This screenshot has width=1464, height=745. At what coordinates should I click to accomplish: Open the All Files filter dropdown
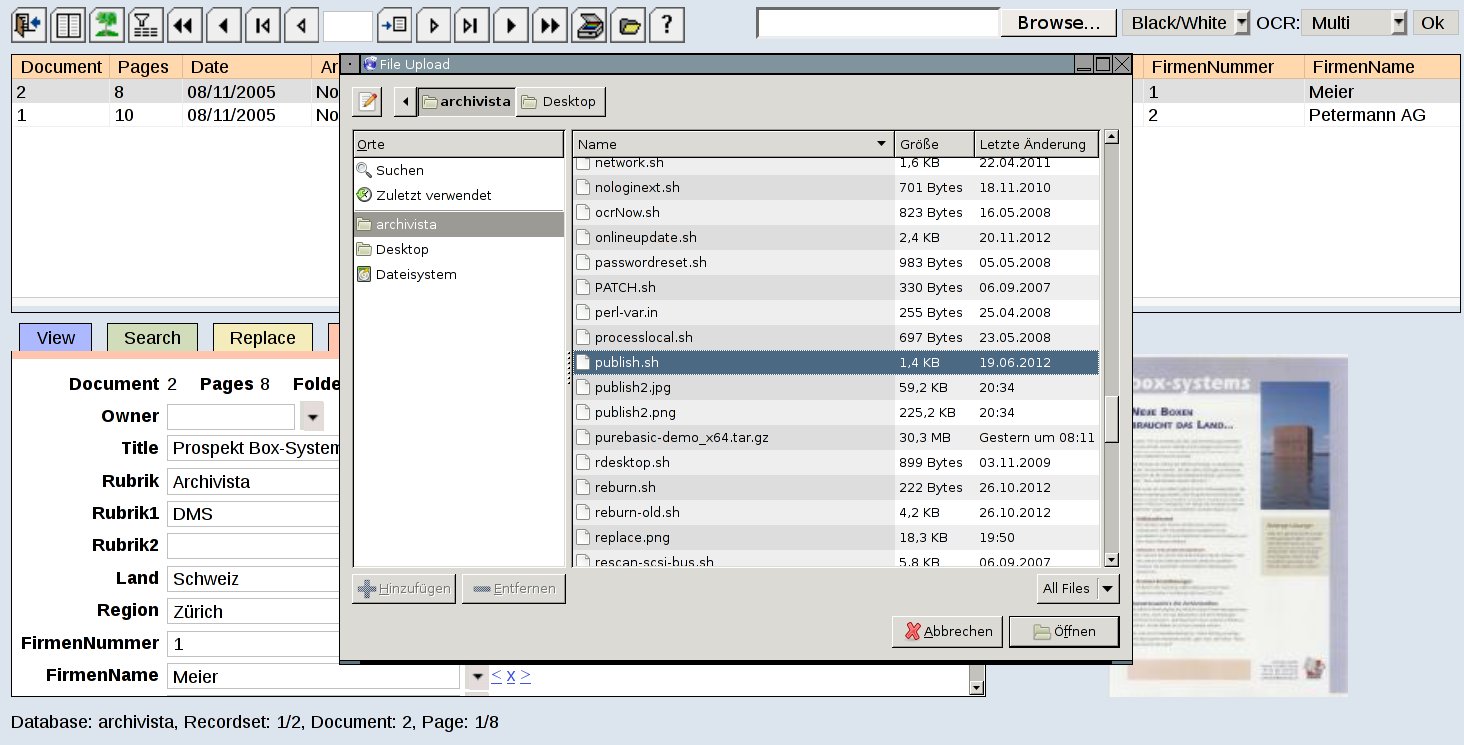tap(1078, 589)
